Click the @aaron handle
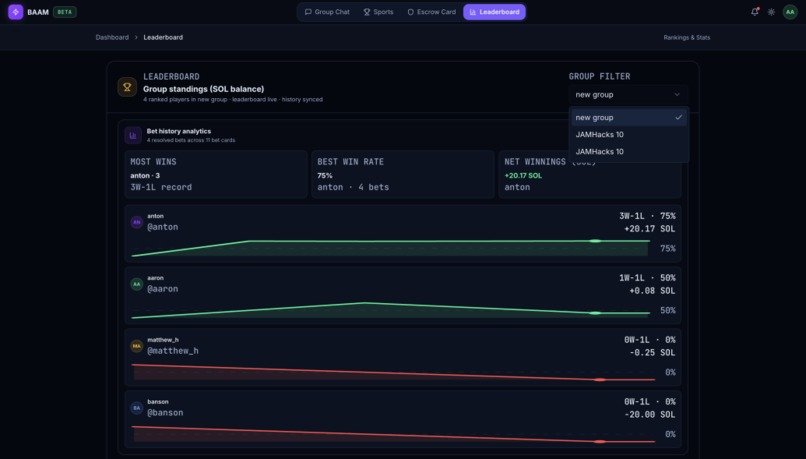 pyautogui.click(x=162, y=289)
